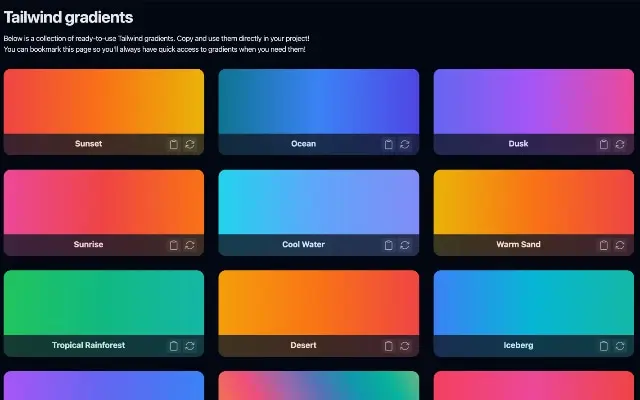The image size is (640, 400).
Task: Copy the Sunset gradient to clipboard
Action: [173, 144]
